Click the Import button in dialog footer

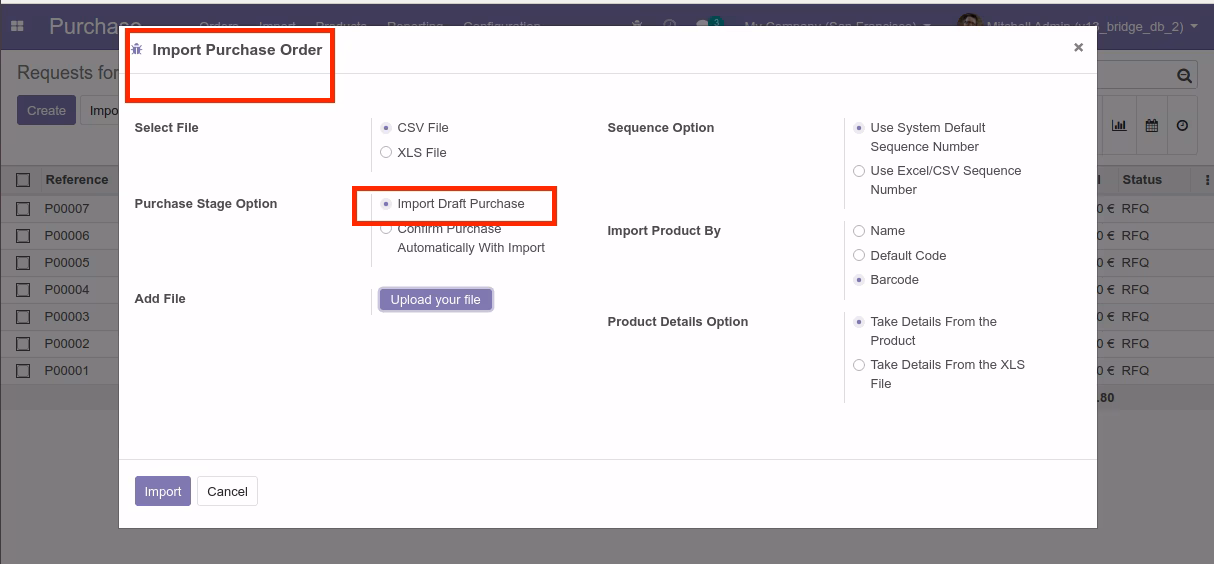pyautogui.click(x=163, y=491)
